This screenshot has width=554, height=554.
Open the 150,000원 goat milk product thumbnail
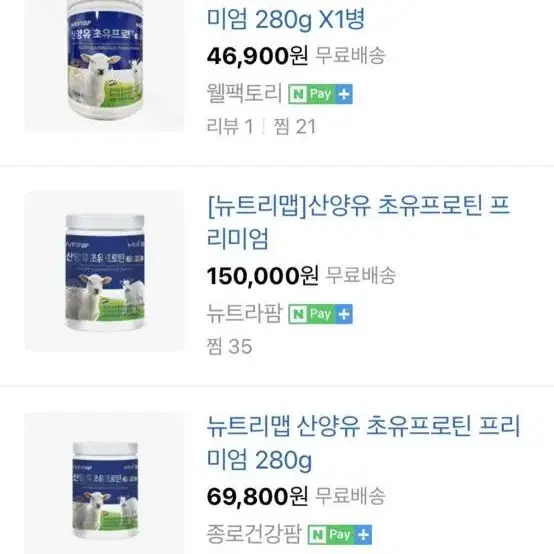click(105, 271)
